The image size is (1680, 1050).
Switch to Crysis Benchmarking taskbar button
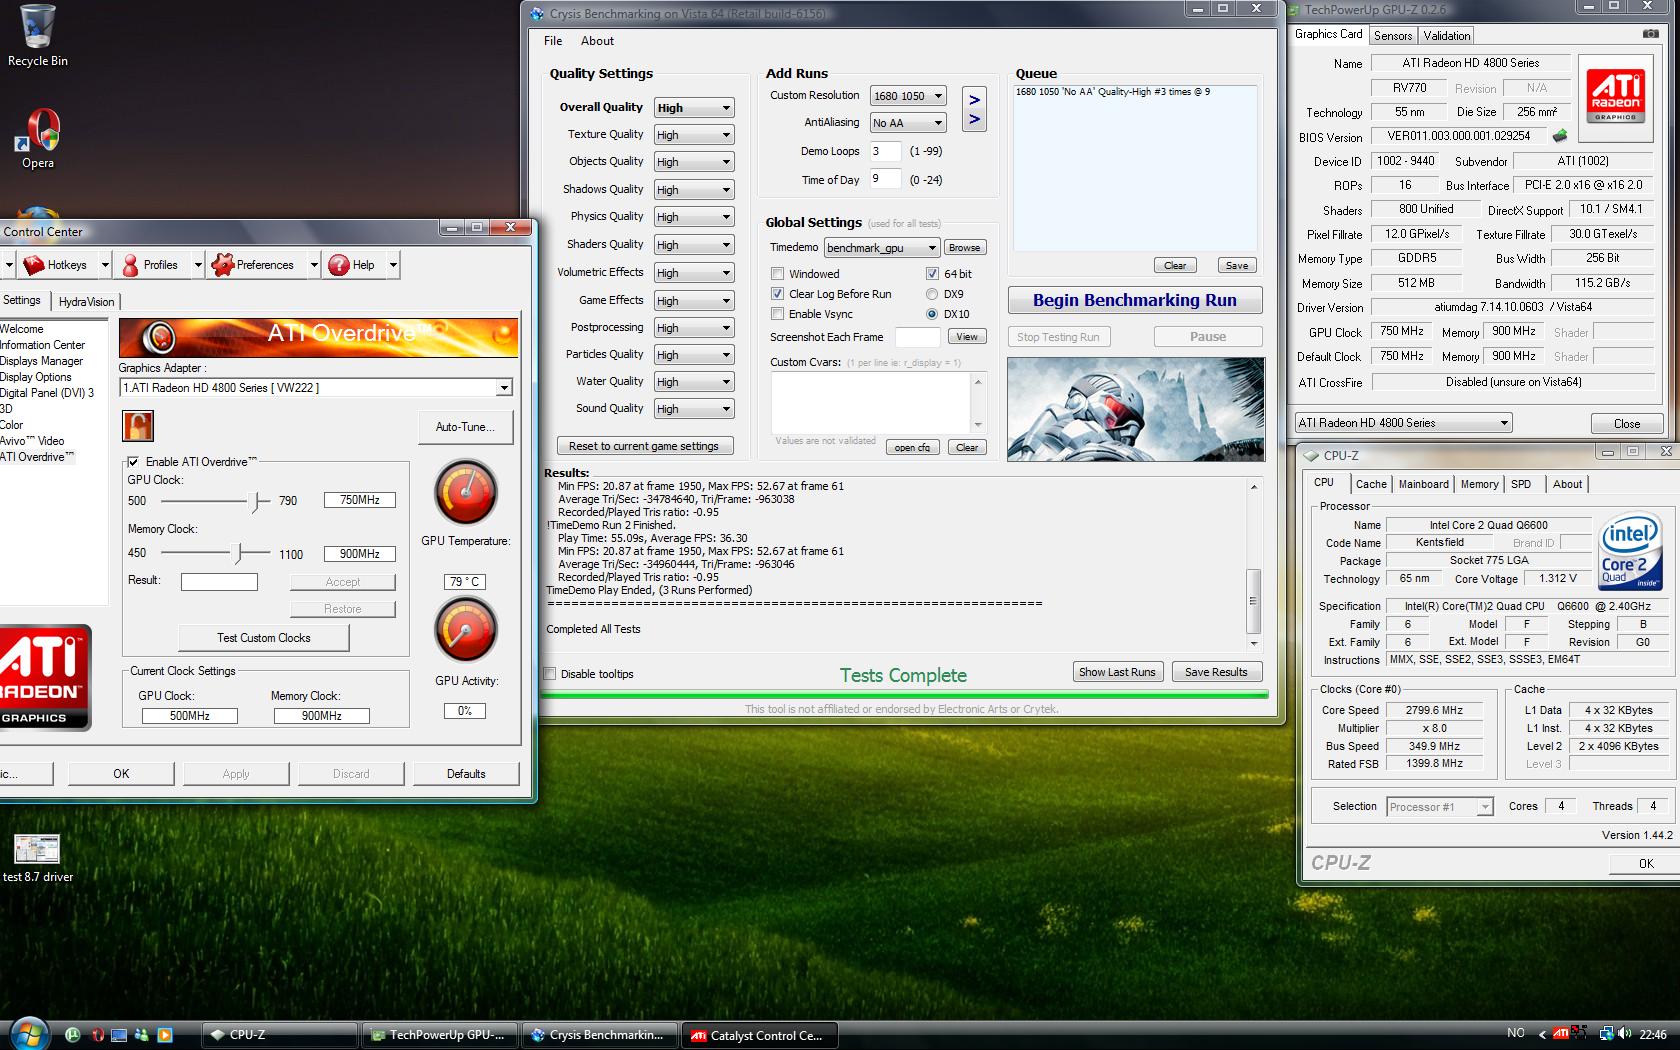pyautogui.click(x=600, y=1035)
